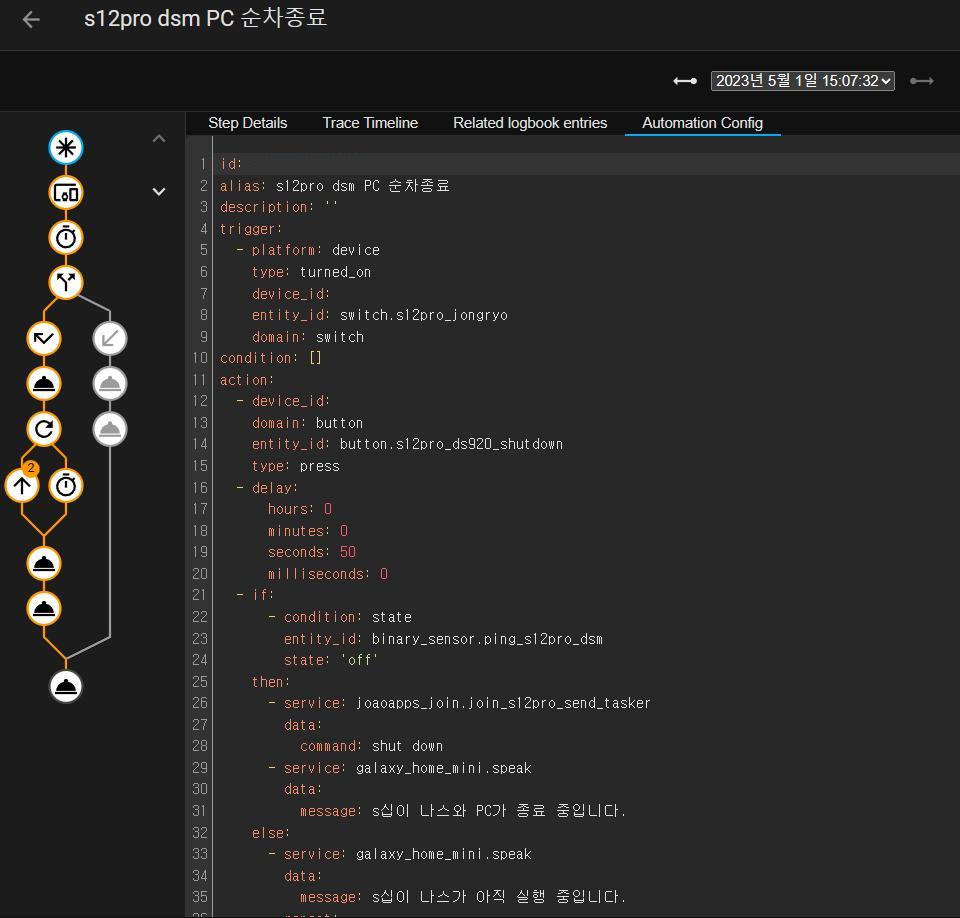Go to the newer trace arrow

click(x=921, y=81)
